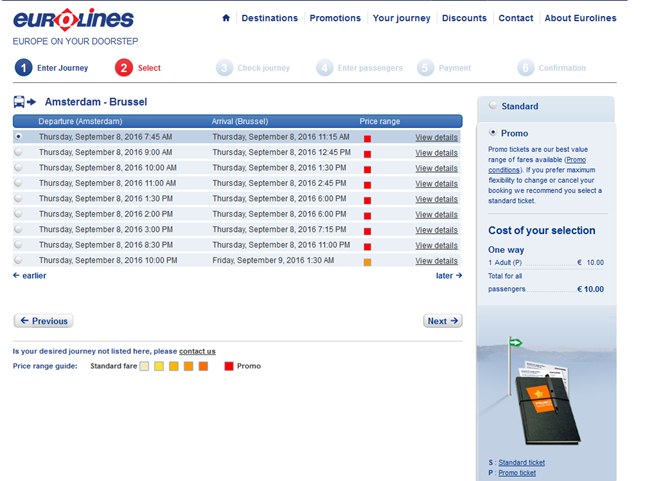Image resolution: width=645 pixels, height=481 pixels.
Task: Click the Departure (Amsterdam) column header
Action: (x=80, y=121)
